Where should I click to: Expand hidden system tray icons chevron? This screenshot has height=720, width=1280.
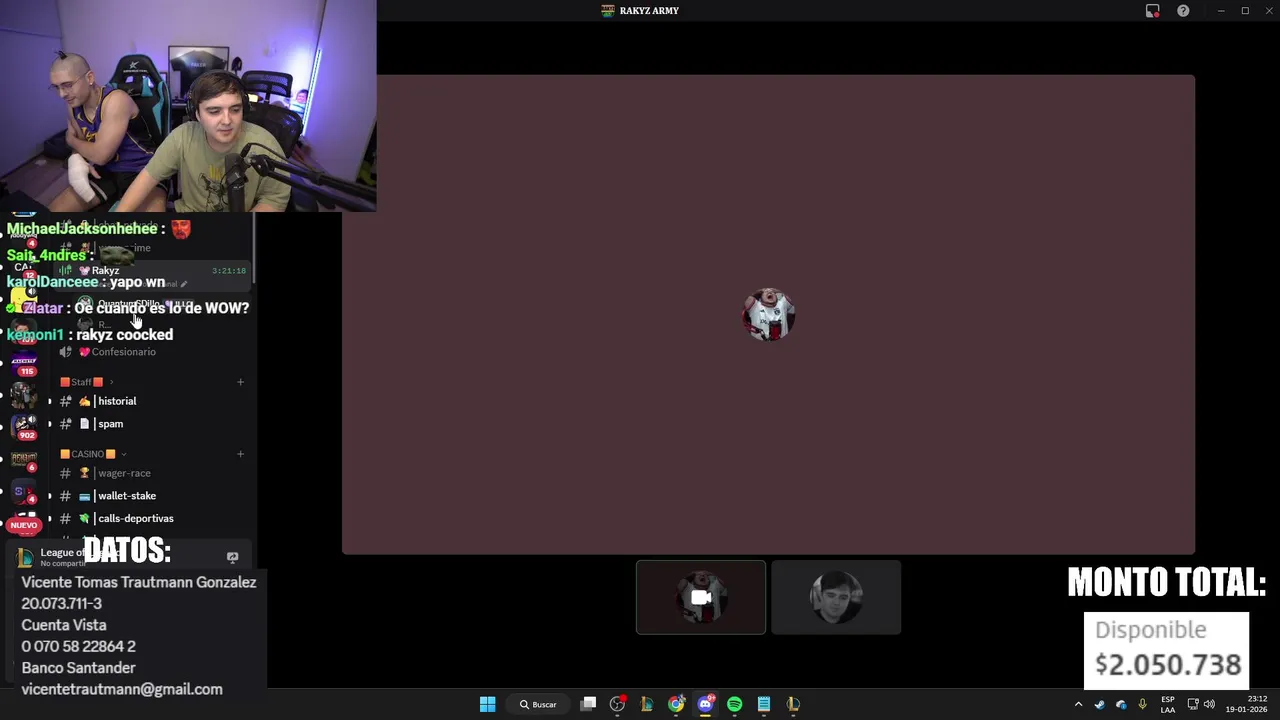coord(1078,704)
